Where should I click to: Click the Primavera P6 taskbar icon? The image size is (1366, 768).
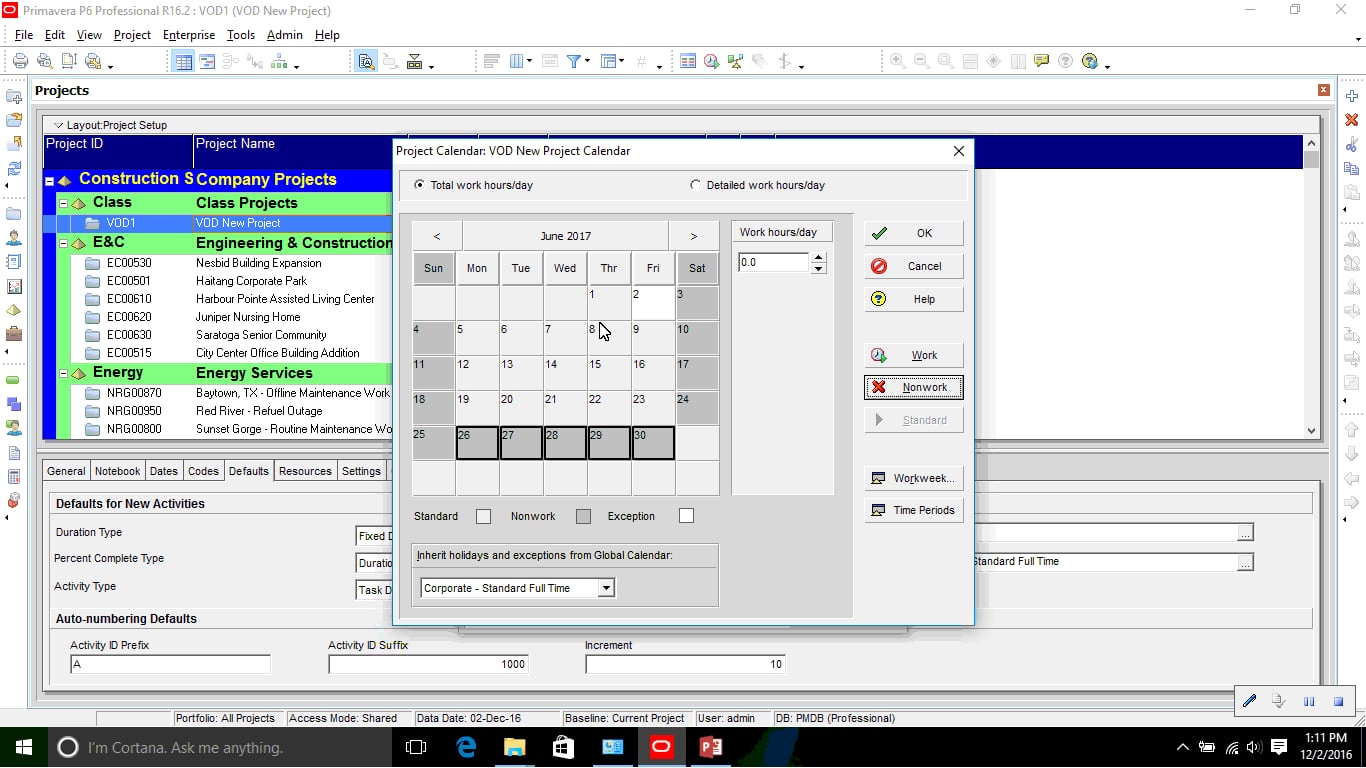pos(661,747)
